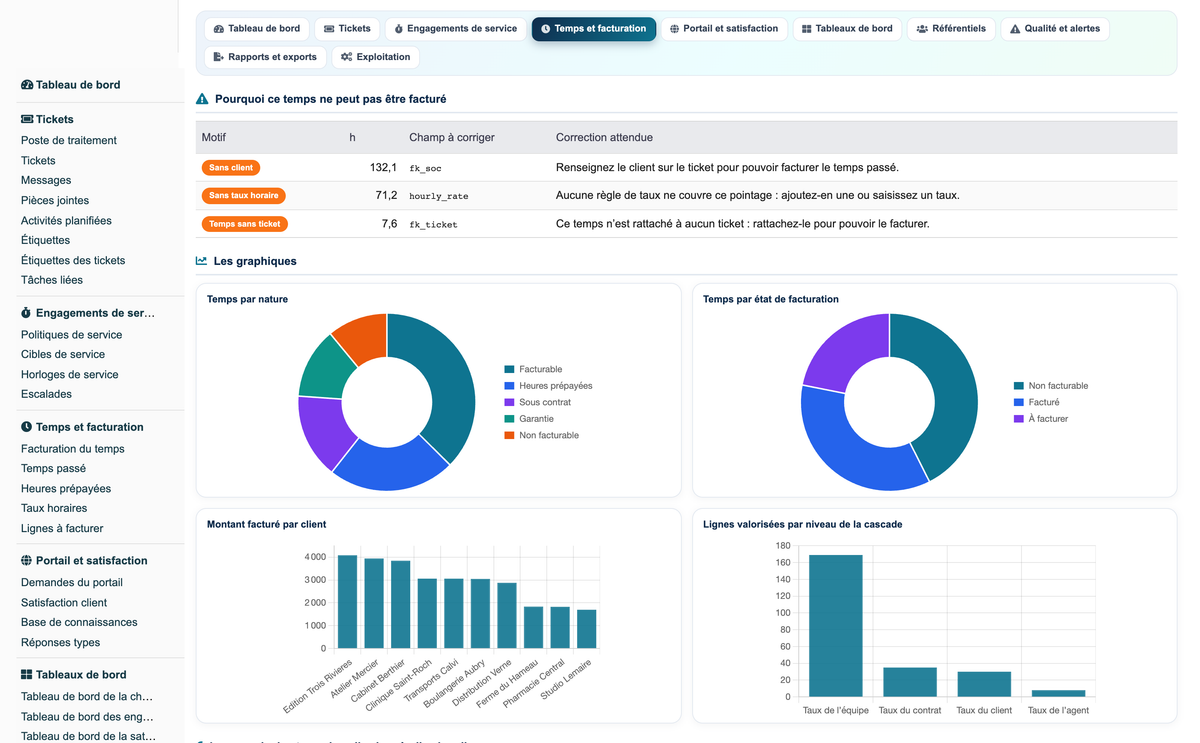This screenshot has width=1200, height=743.
Task: Click the clock icon beside Temps et facturation
Action: coord(27,427)
